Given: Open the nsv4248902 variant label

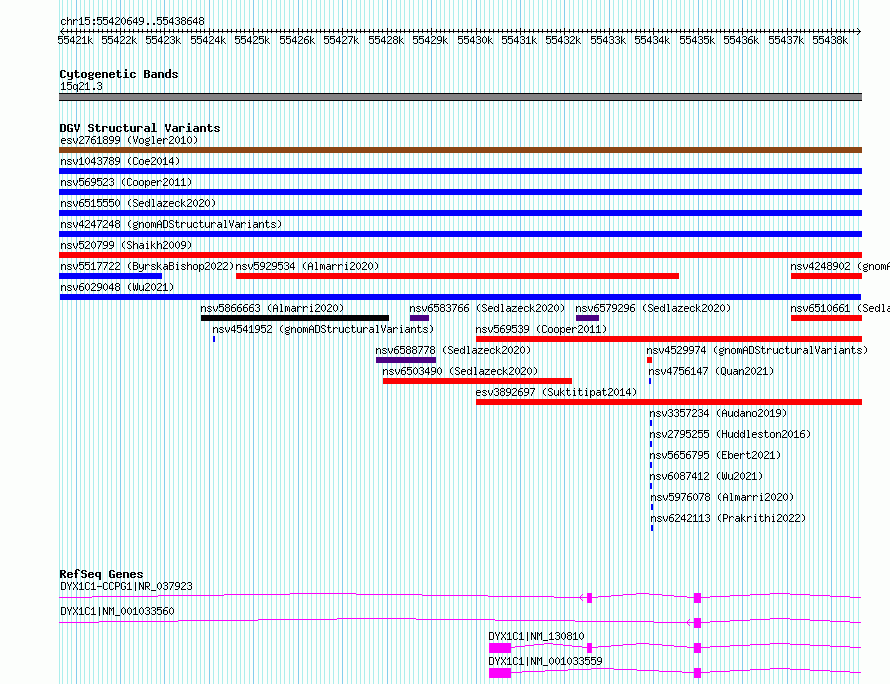Looking at the screenshot, I should coord(840,266).
